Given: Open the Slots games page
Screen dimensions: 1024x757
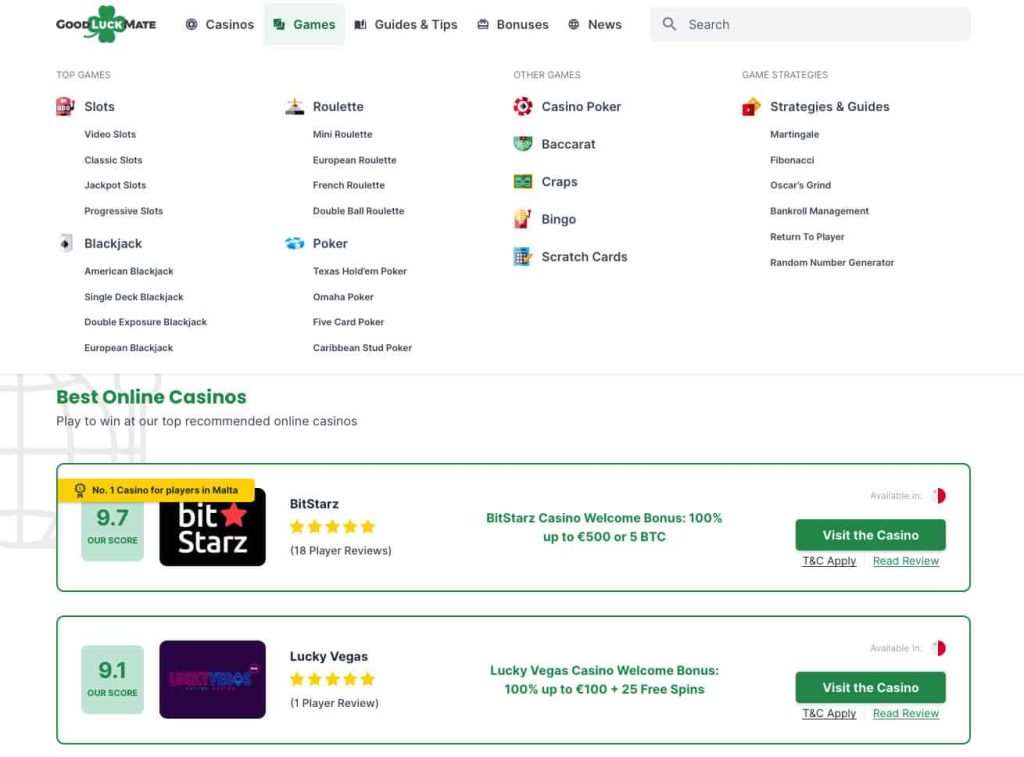Looking at the screenshot, I should [x=99, y=106].
